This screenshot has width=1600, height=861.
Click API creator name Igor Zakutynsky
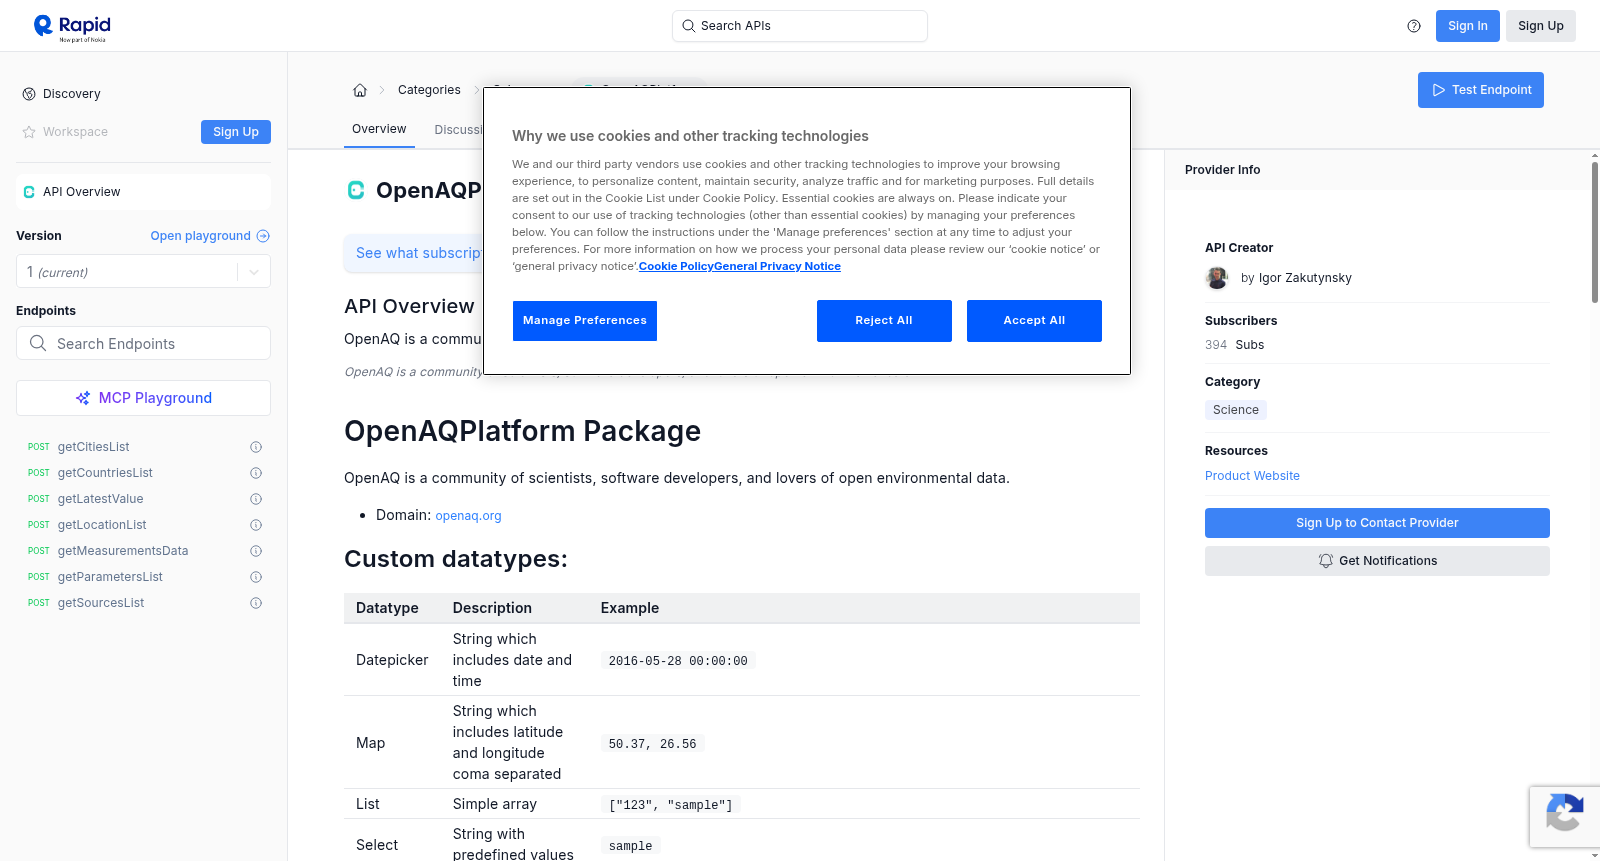tap(1305, 278)
